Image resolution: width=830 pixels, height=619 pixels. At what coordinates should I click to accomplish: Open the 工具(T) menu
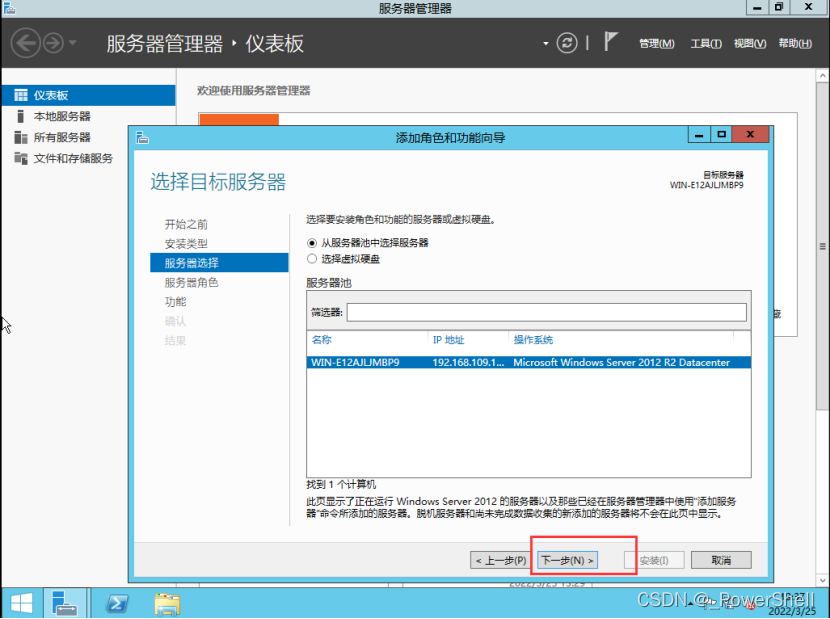706,43
